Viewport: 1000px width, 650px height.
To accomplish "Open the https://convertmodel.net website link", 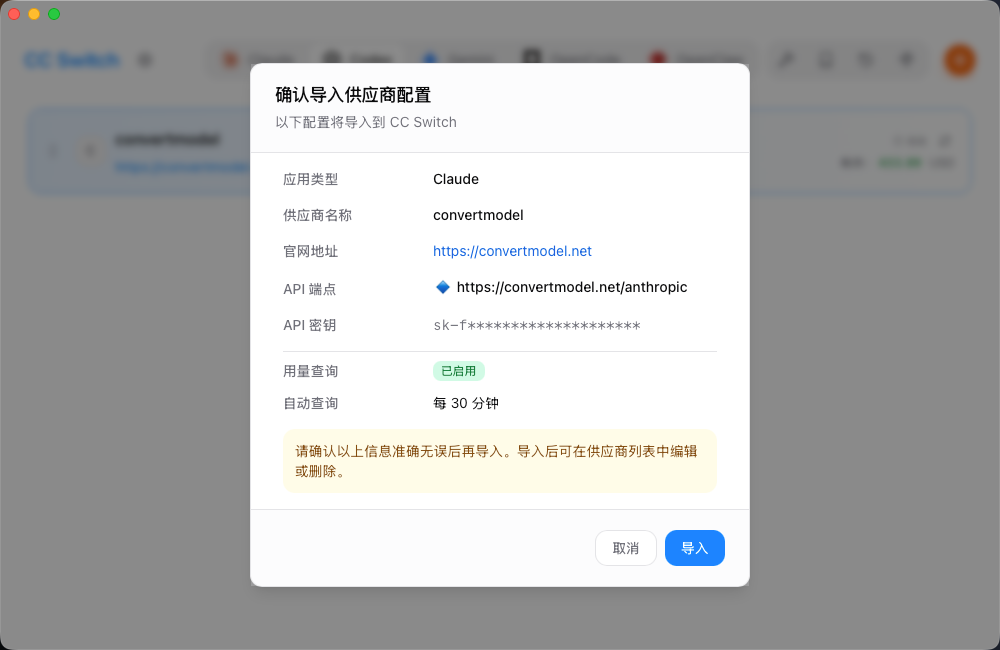I will pos(512,251).
